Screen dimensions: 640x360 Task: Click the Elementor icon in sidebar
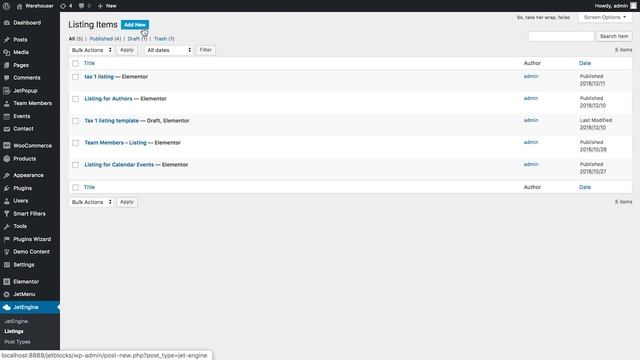tap(7, 282)
